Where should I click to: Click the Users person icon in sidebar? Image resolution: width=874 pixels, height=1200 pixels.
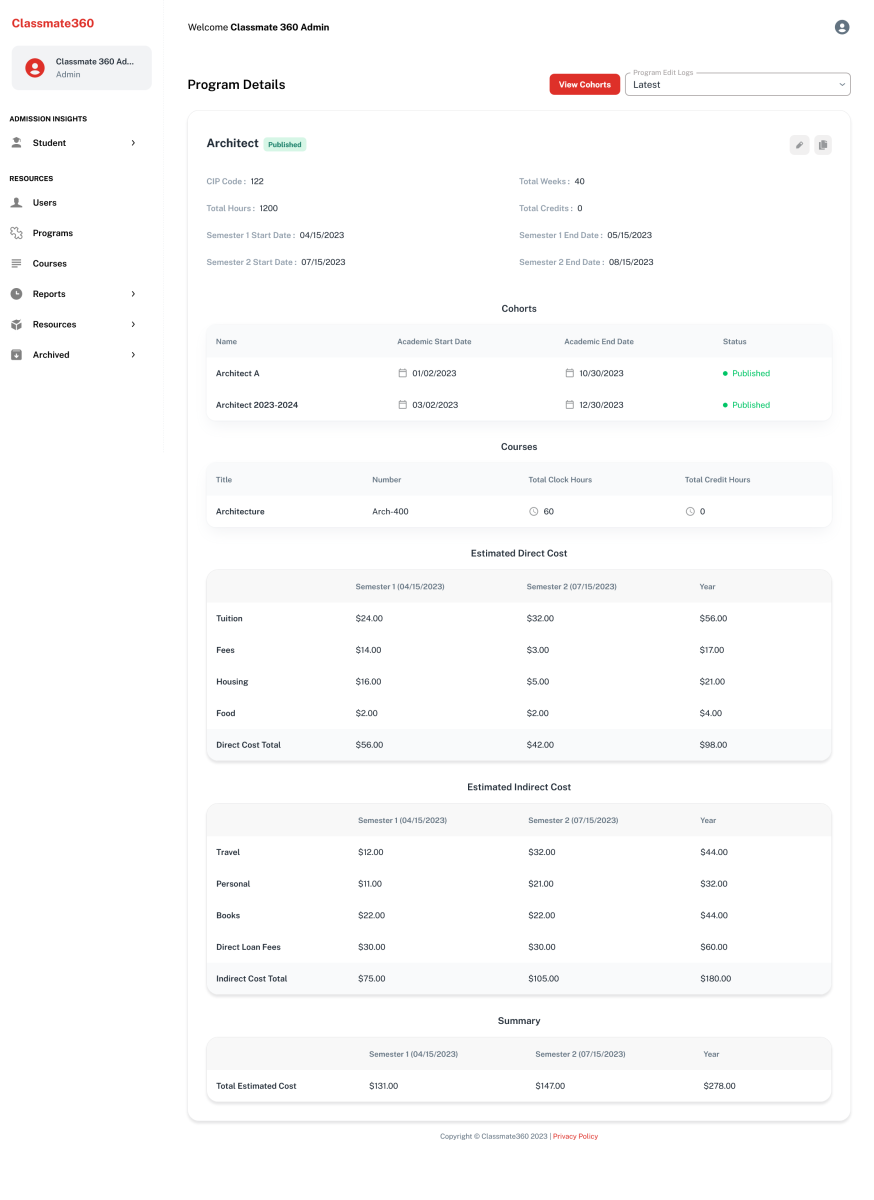[16, 203]
